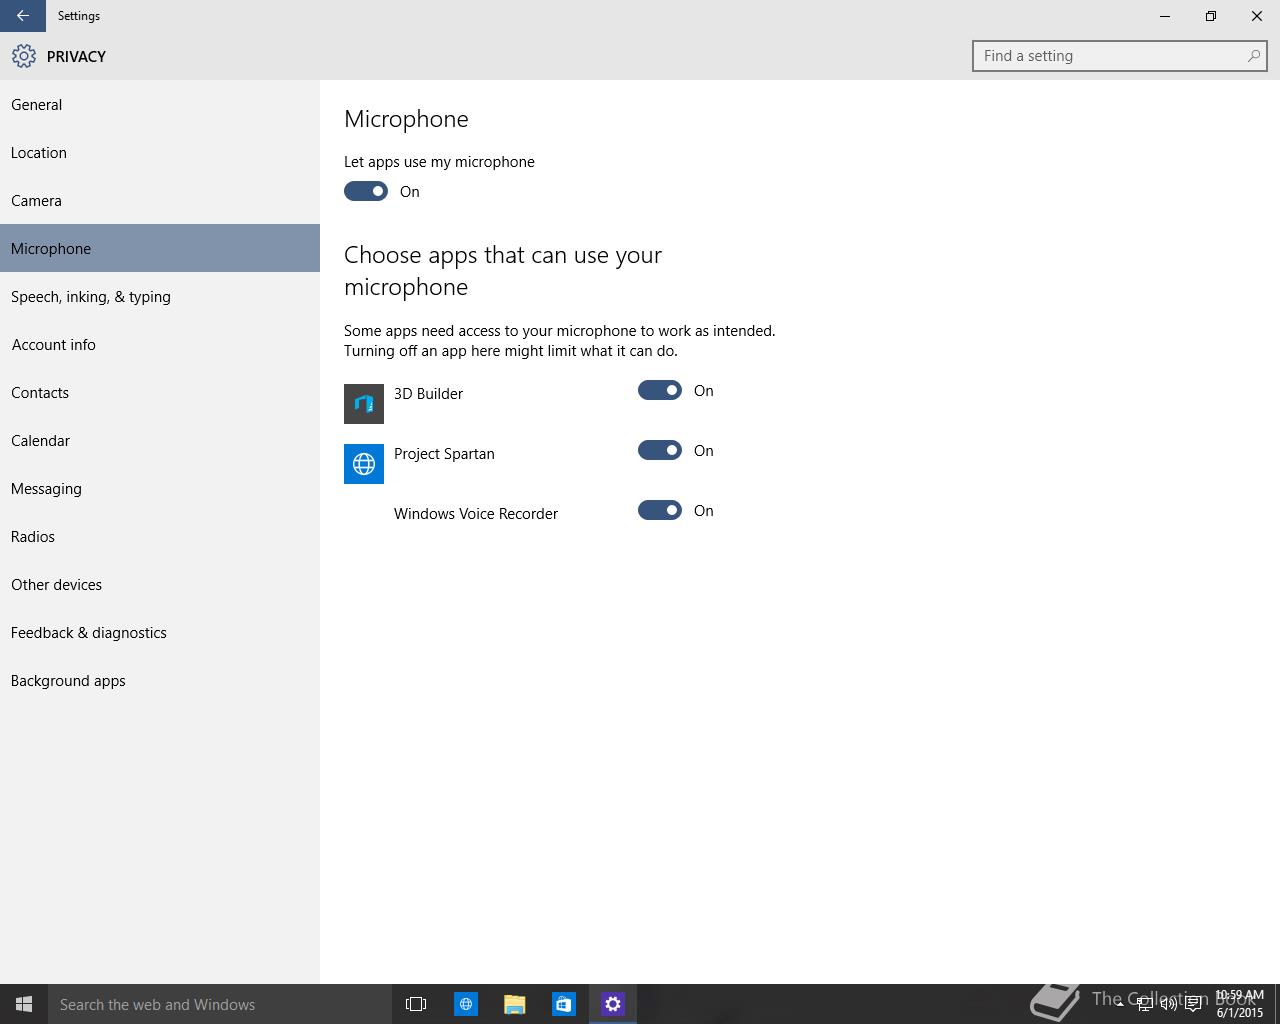Open Radios privacy settings
Screen dimensions: 1280x1024
coord(160,536)
